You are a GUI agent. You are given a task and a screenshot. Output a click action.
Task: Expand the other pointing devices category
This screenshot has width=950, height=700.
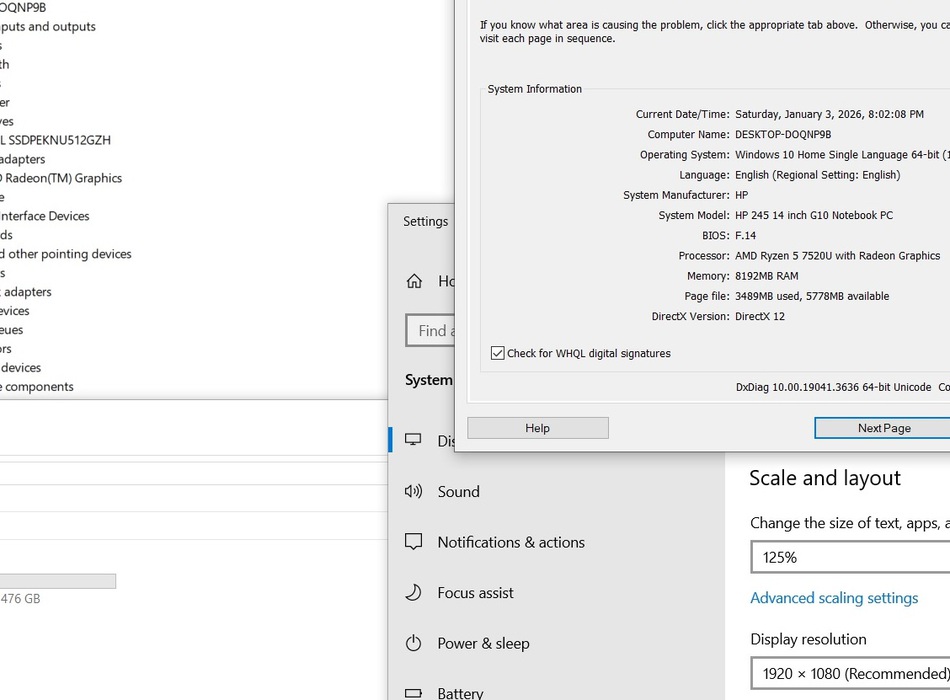point(66,254)
